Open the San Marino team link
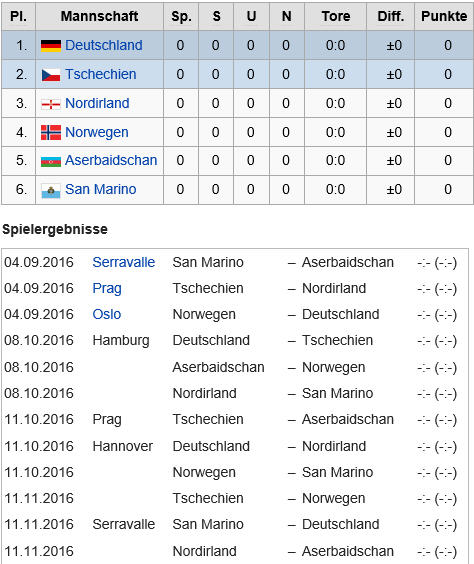Image resolution: width=474 pixels, height=564 pixels. click(101, 189)
